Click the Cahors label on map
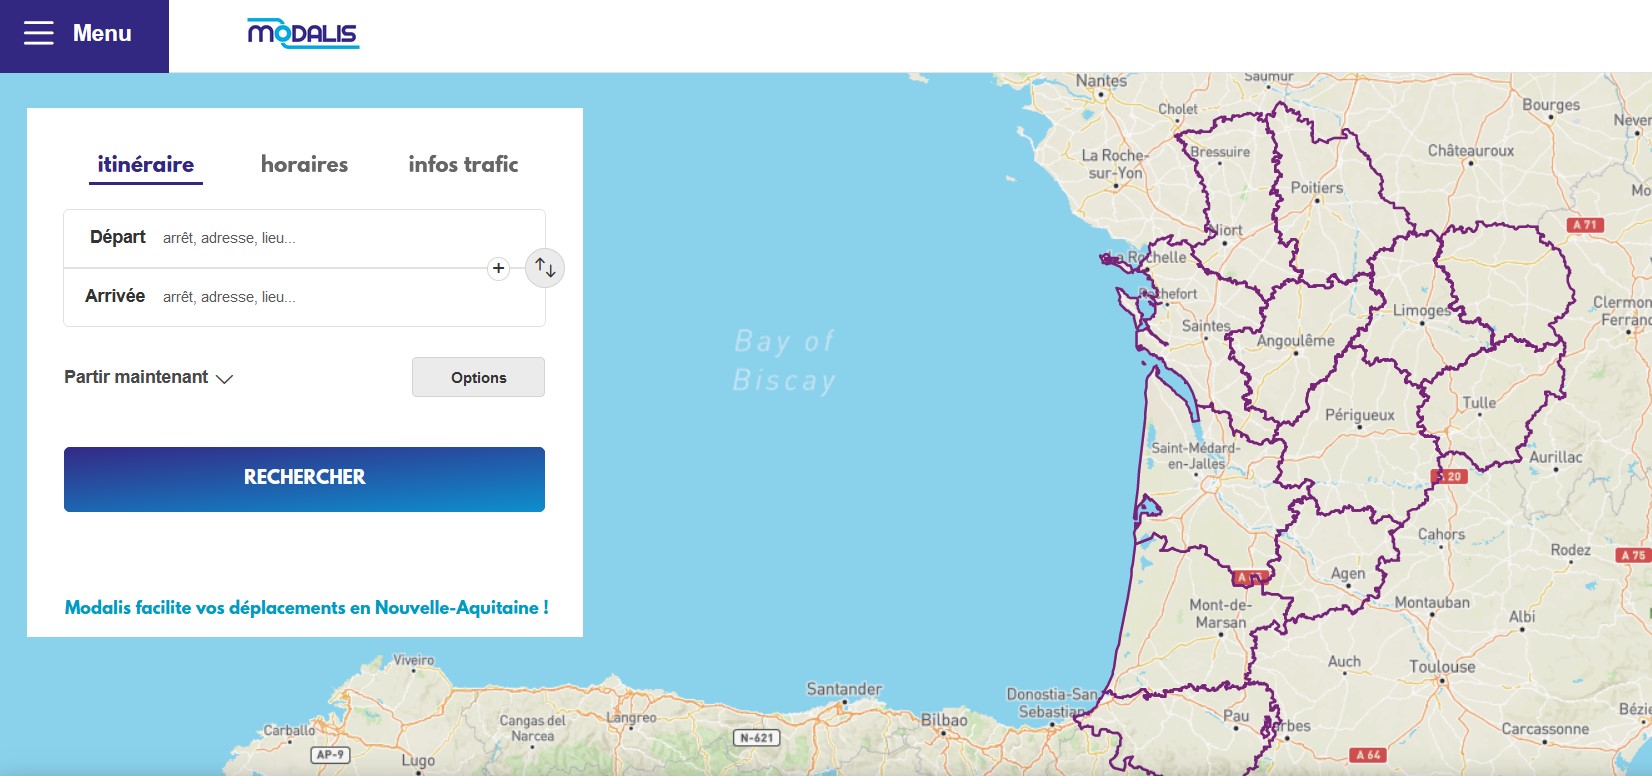Viewport: 1652px width, 776px height. (x=1441, y=535)
